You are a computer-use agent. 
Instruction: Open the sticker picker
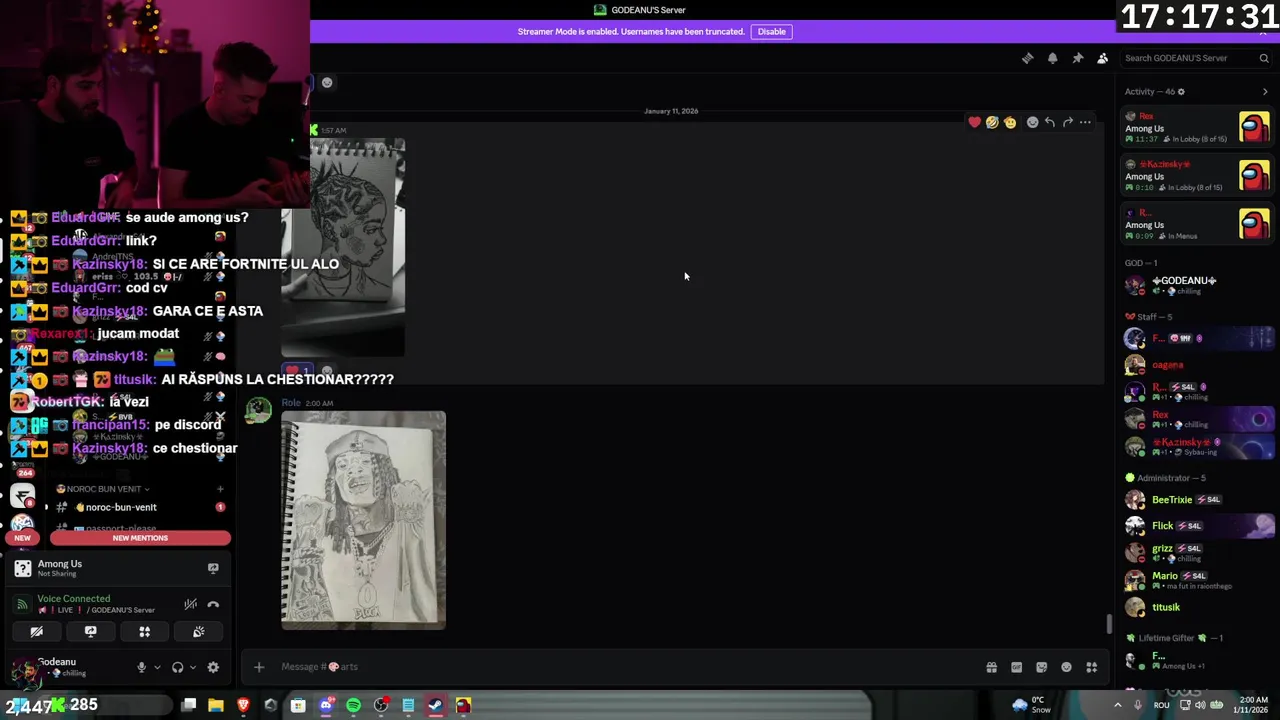(1041, 667)
